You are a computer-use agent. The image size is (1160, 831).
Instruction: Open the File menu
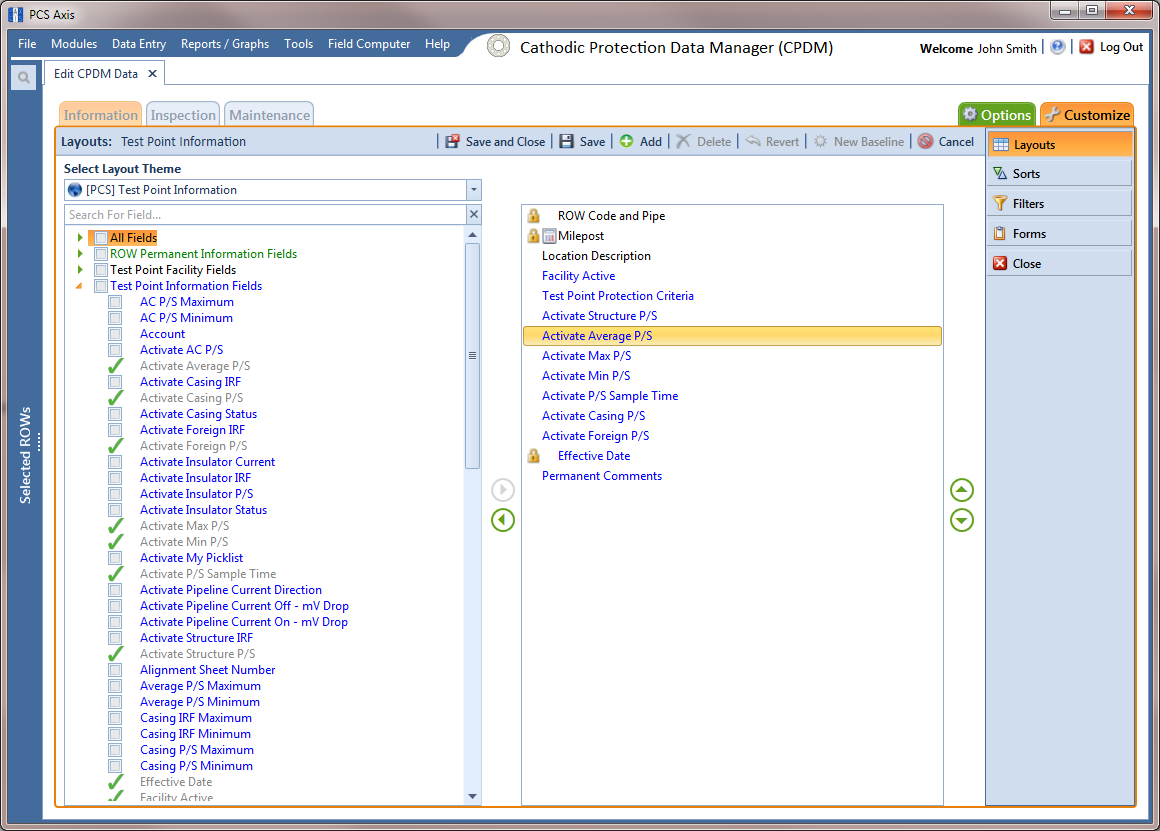click(27, 44)
